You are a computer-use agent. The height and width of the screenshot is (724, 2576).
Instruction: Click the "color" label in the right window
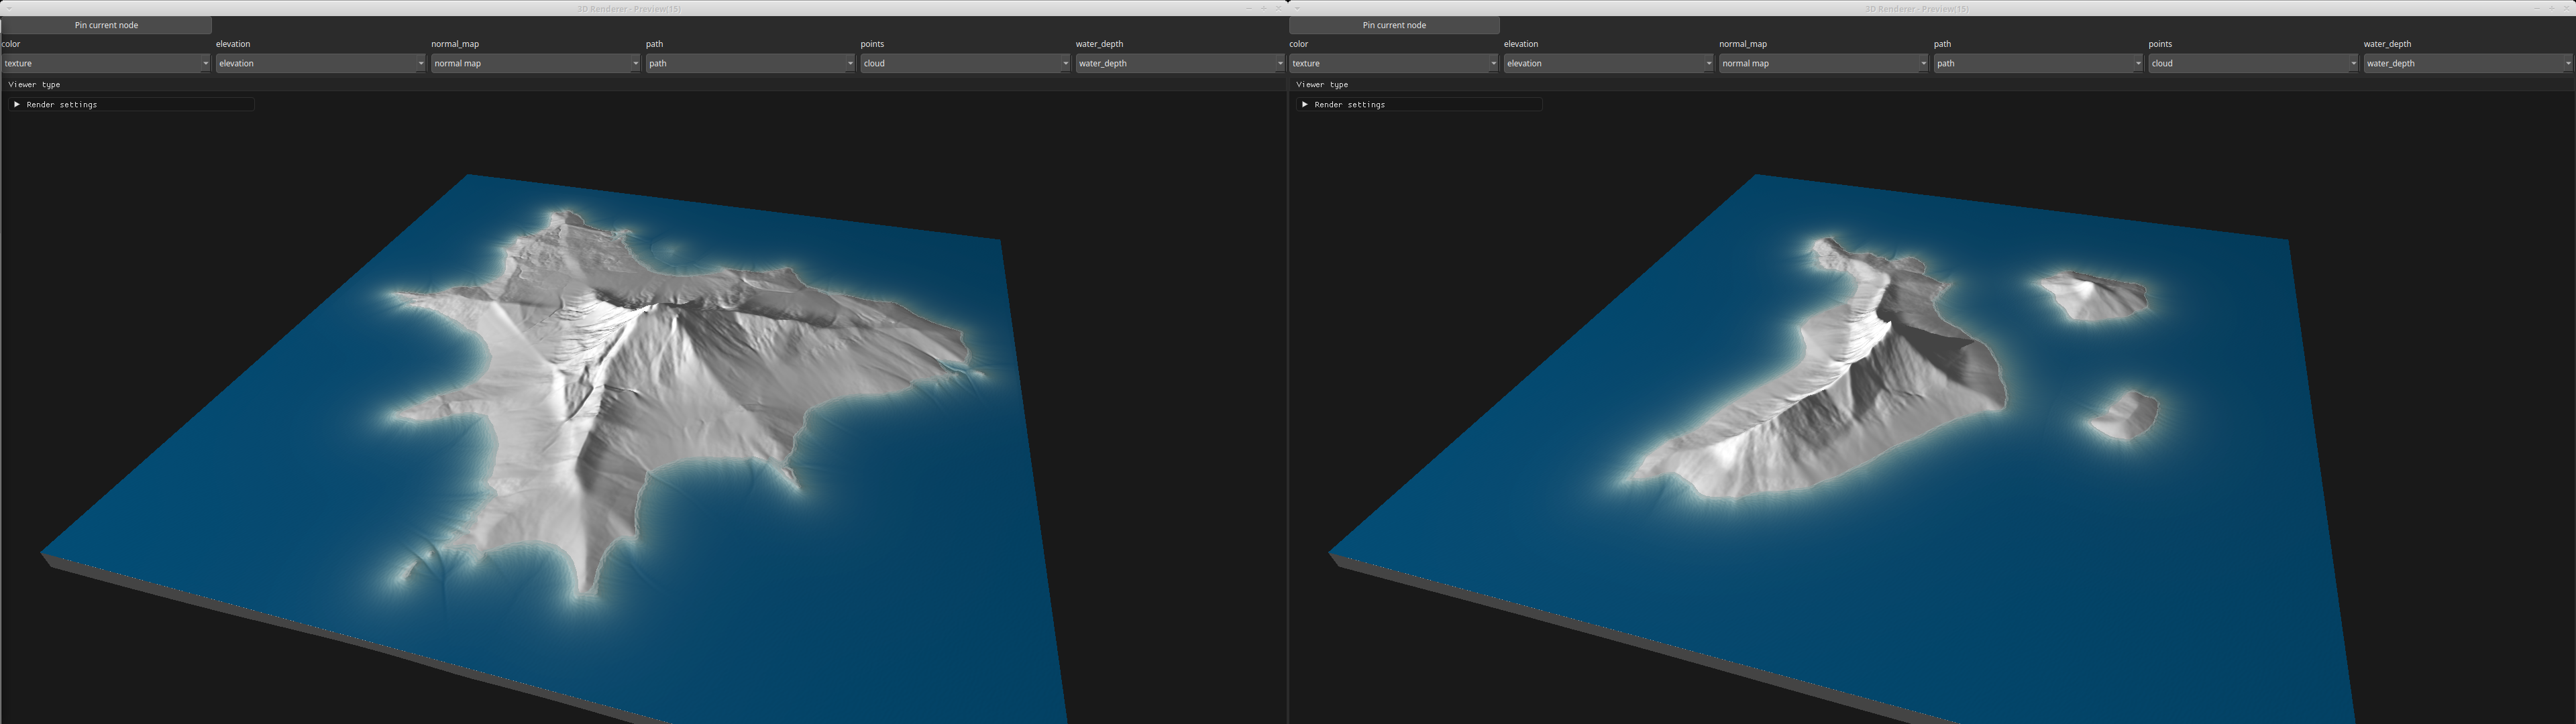1299,44
